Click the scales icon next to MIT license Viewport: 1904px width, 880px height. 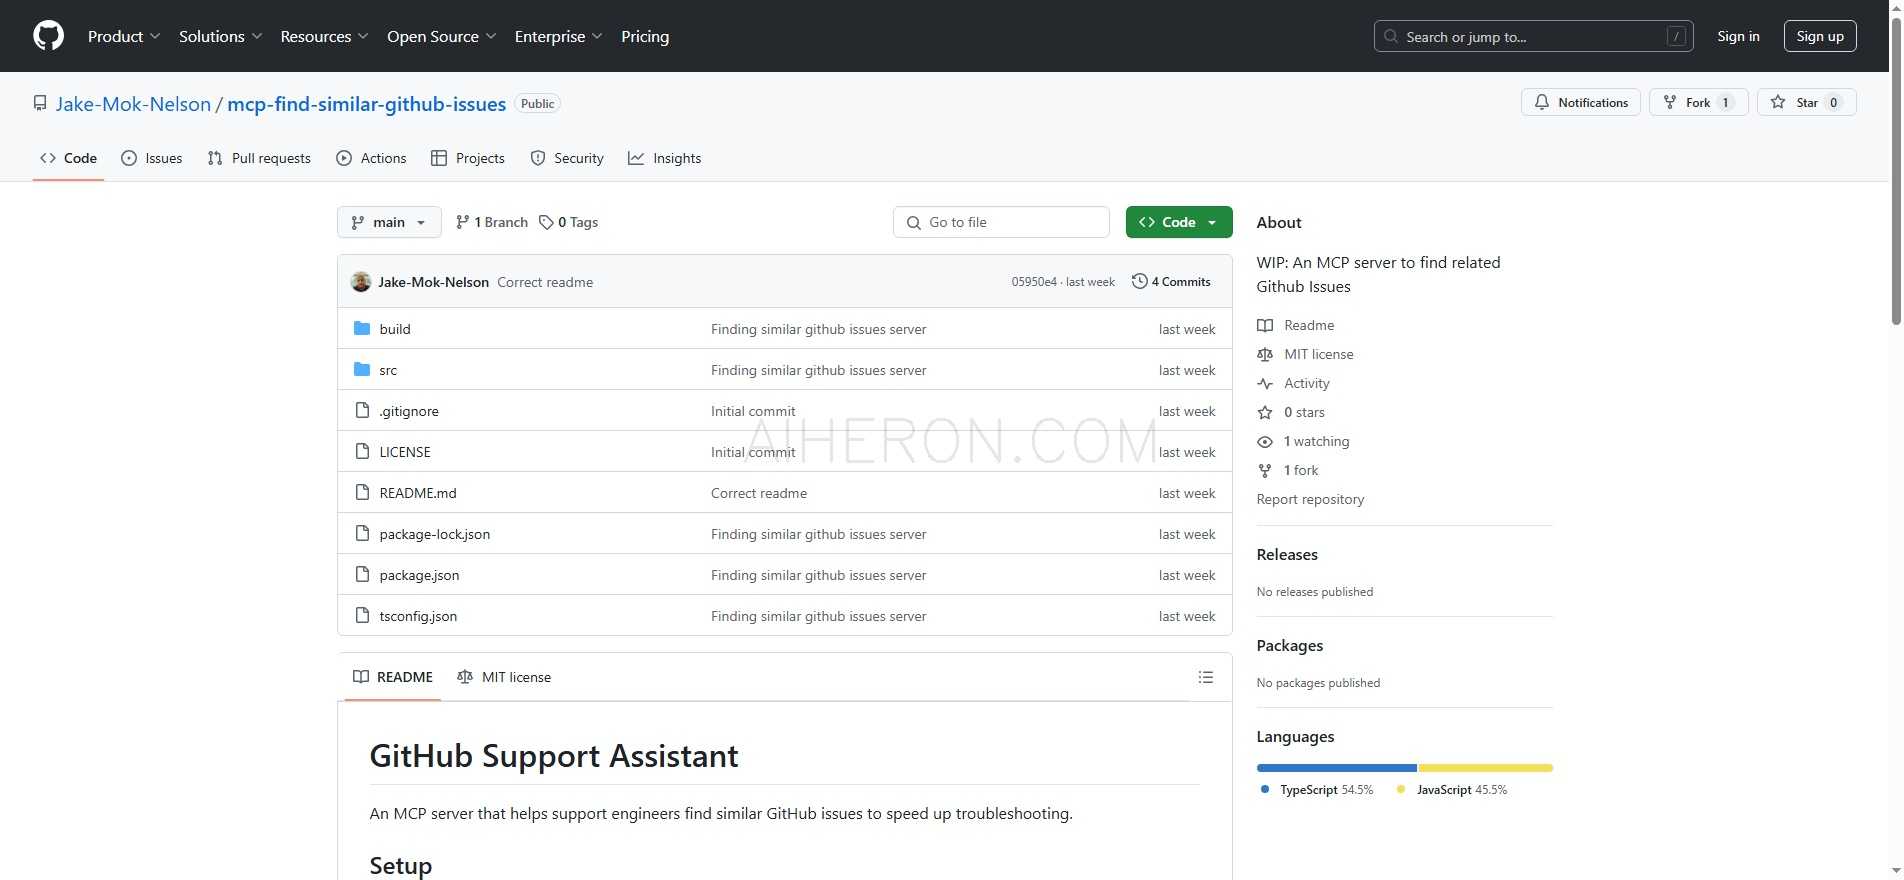point(1265,354)
